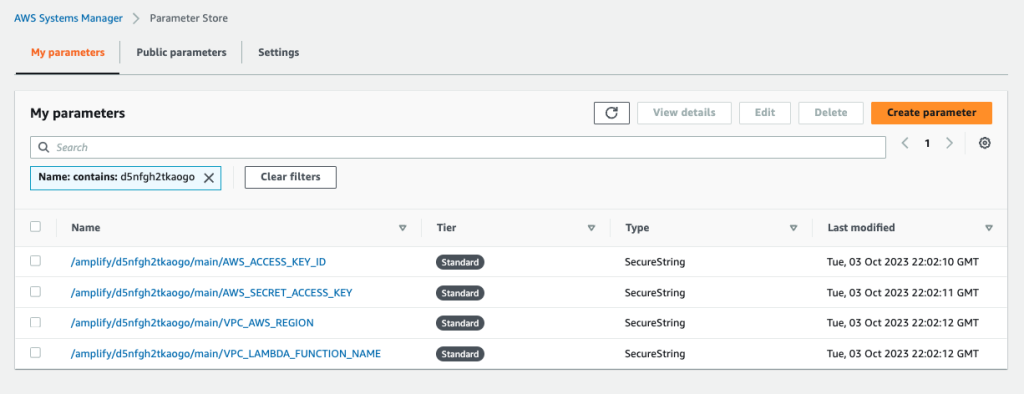Click the My parameters panel heading

click(x=77, y=113)
